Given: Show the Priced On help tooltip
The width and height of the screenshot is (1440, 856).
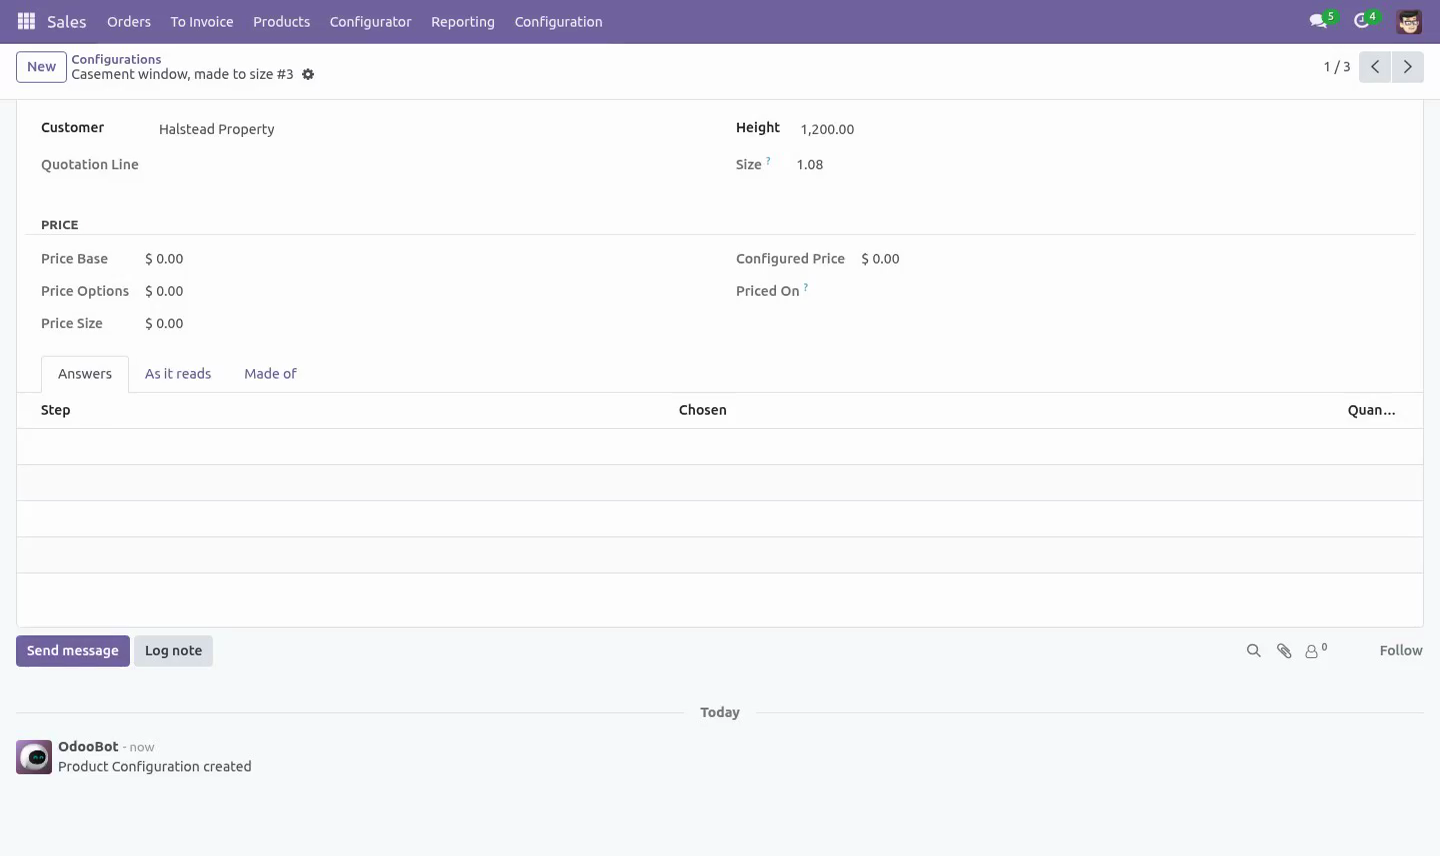Looking at the screenshot, I should tap(805, 287).
